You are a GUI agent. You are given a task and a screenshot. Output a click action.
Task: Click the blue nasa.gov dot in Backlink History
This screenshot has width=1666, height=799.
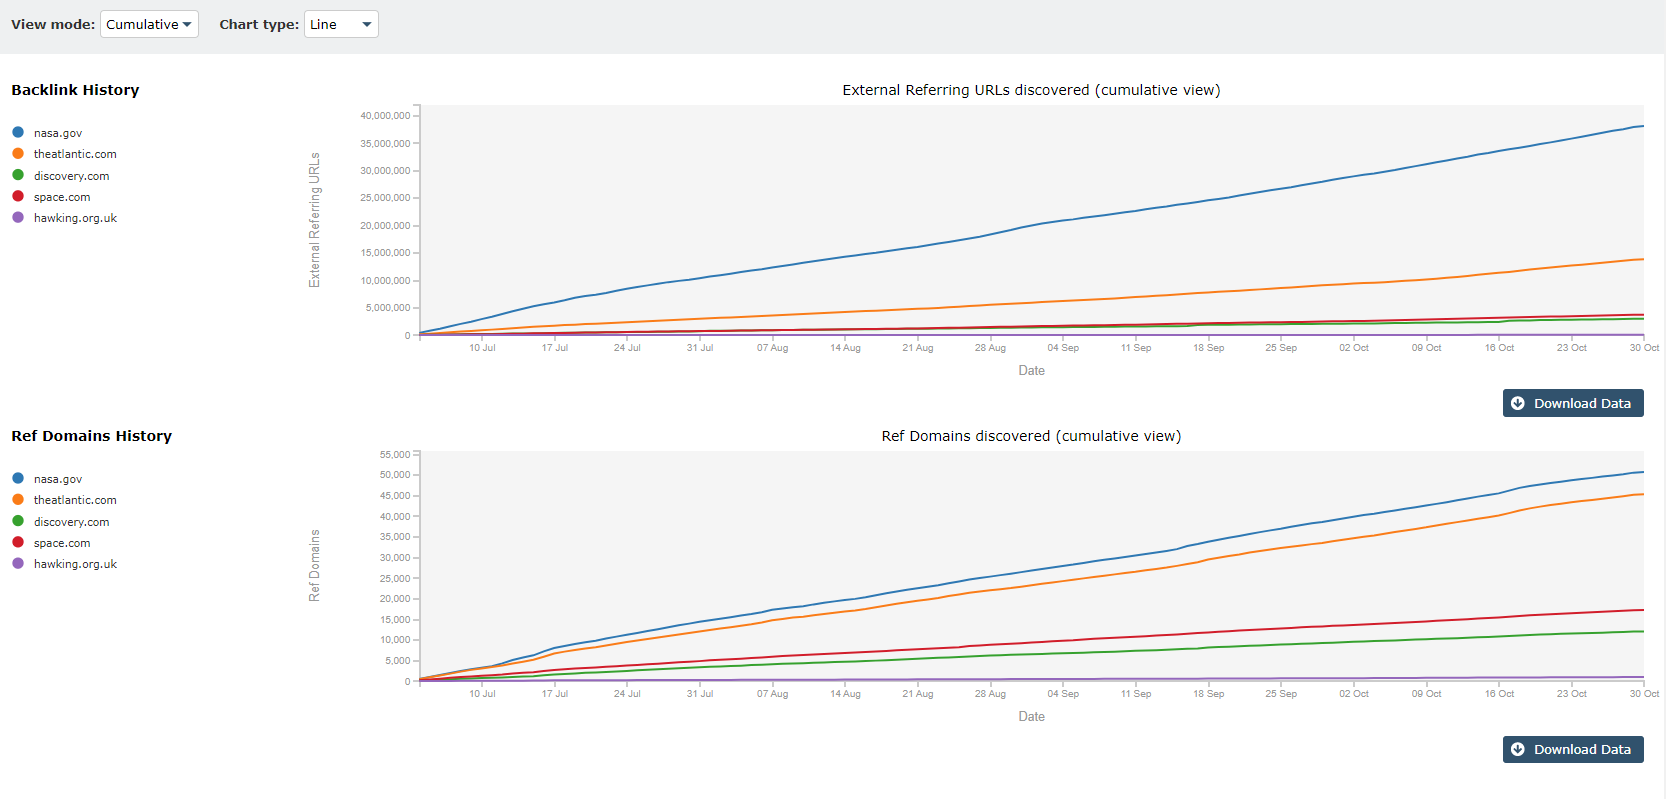click(x=18, y=132)
